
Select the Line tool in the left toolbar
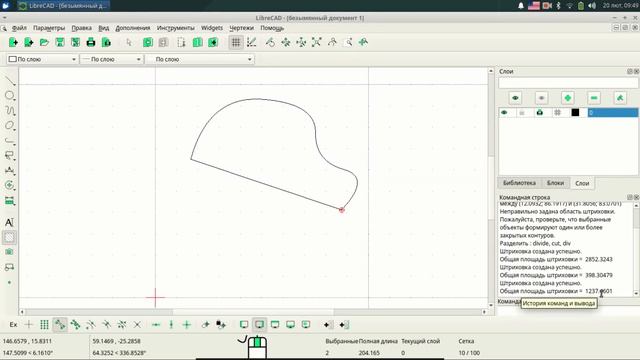9,80
